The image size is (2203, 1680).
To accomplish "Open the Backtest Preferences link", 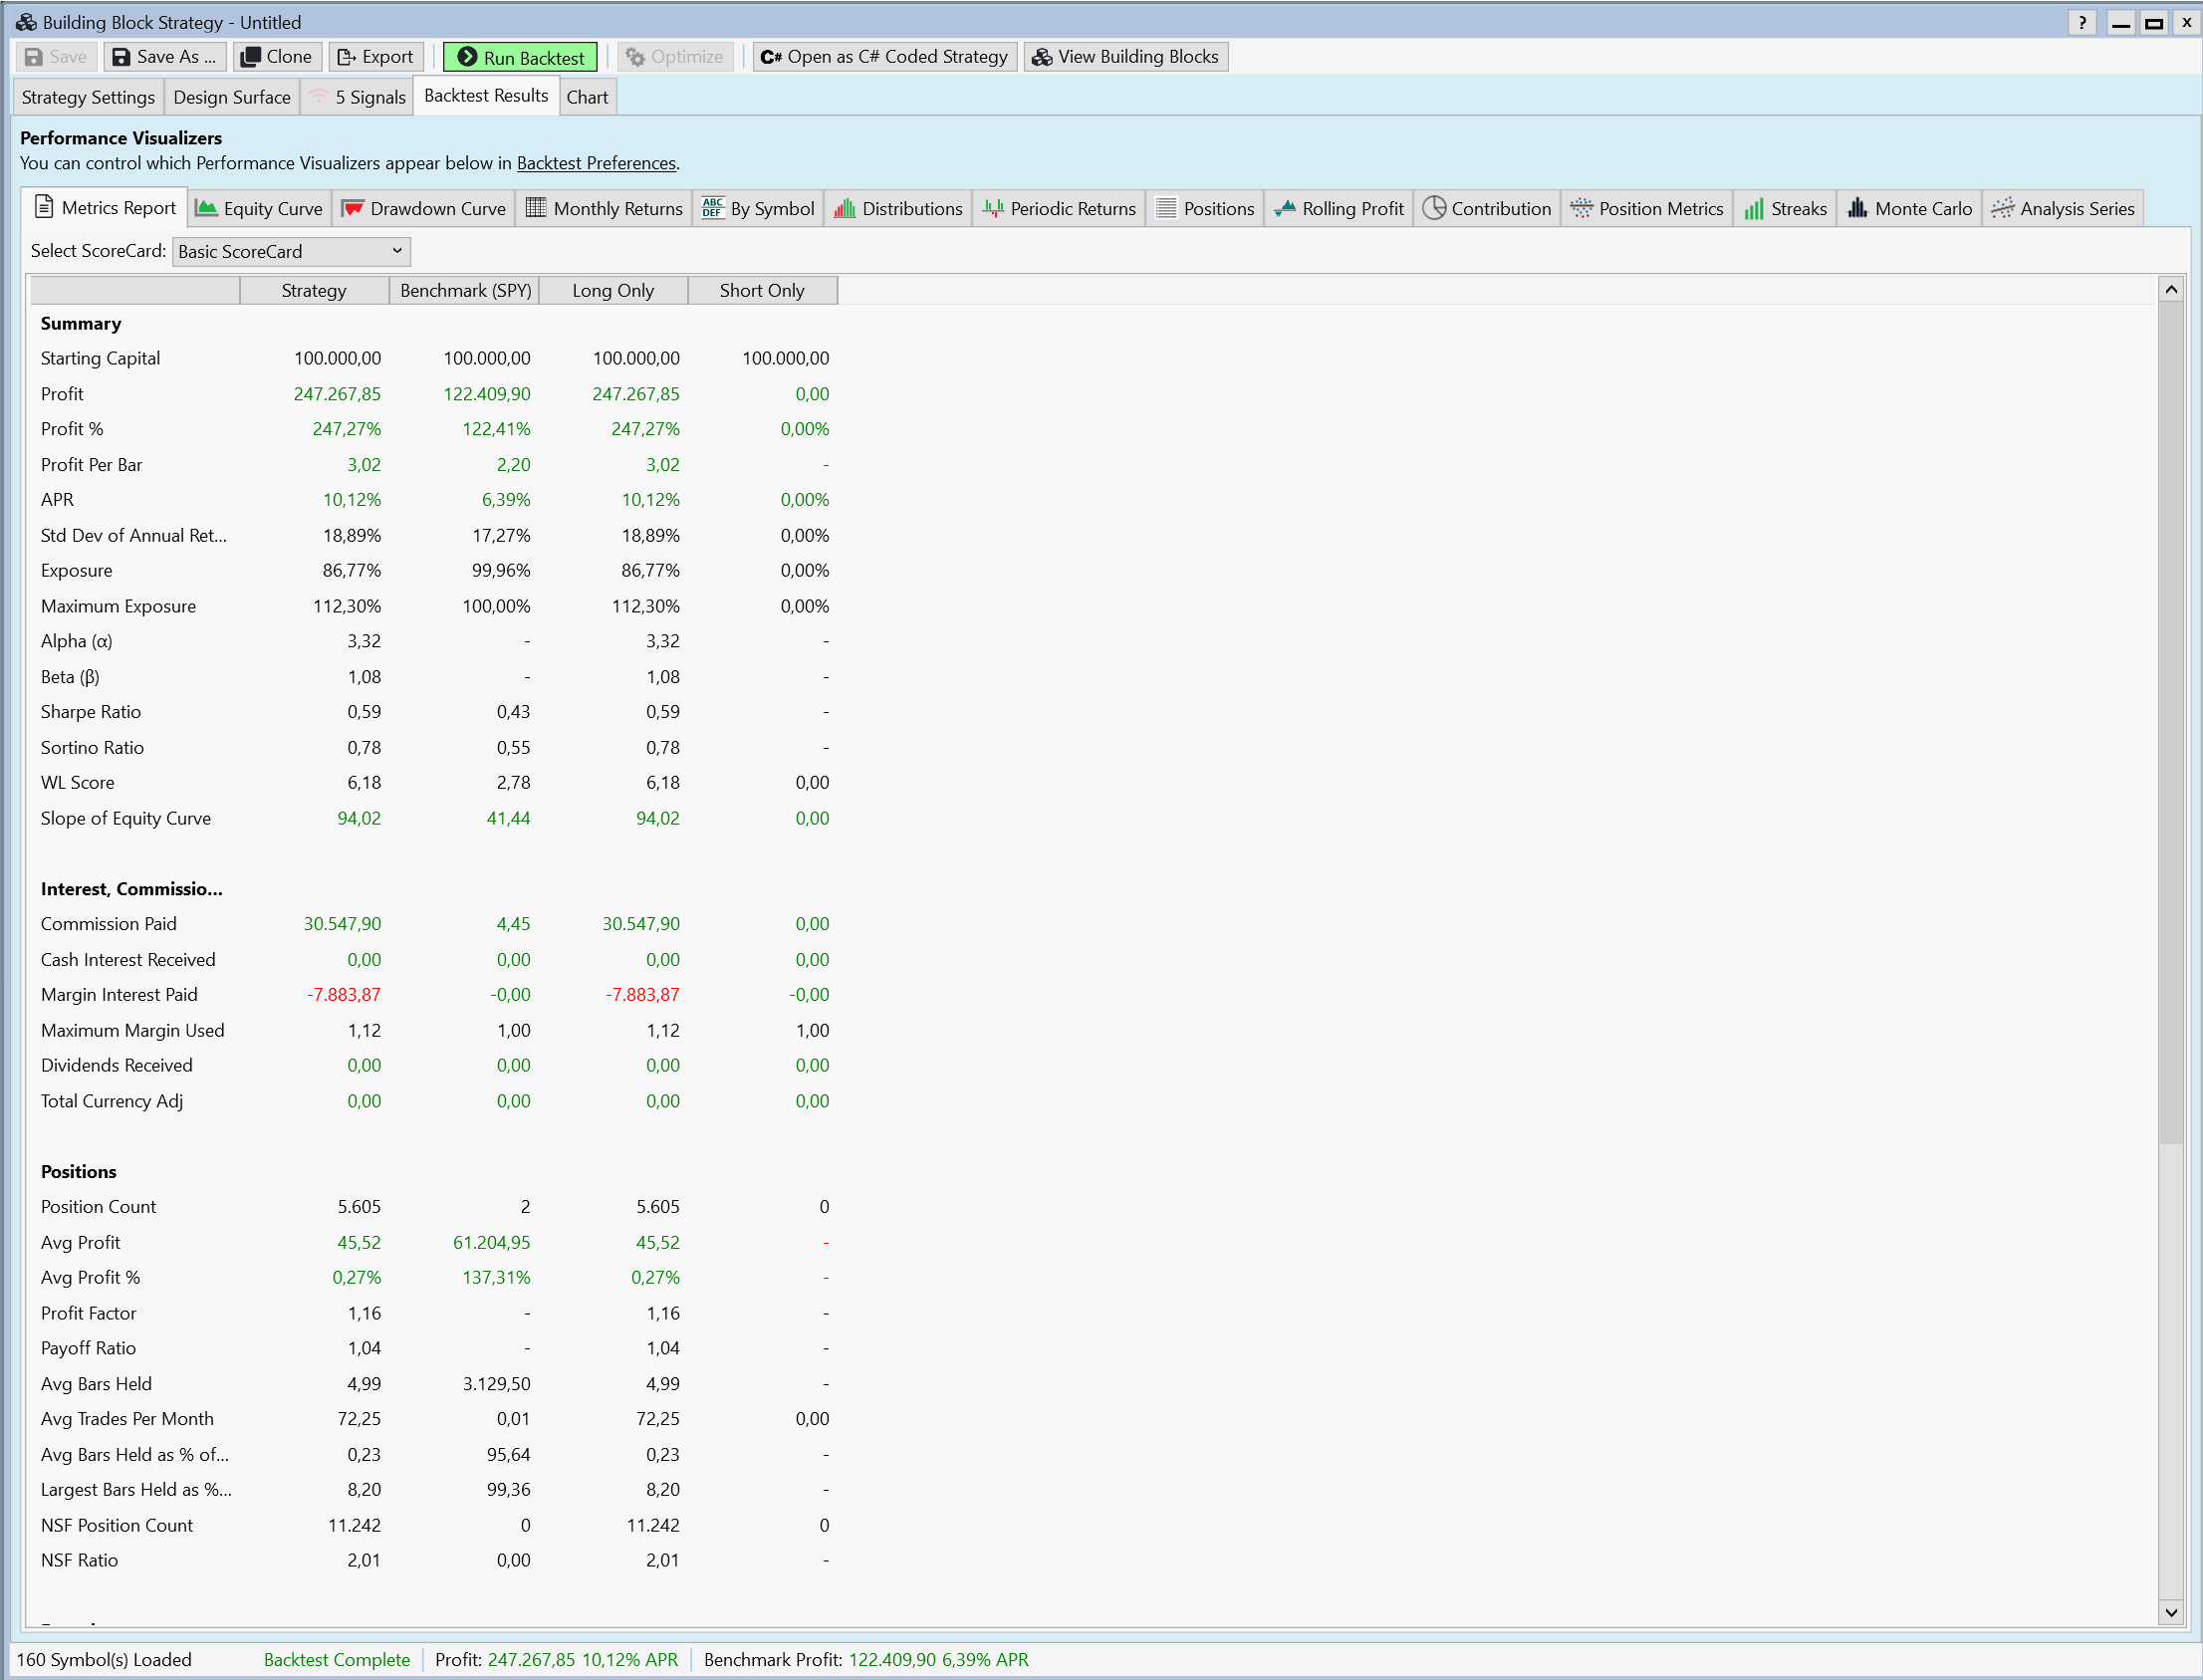I will [x=596, y=163].
